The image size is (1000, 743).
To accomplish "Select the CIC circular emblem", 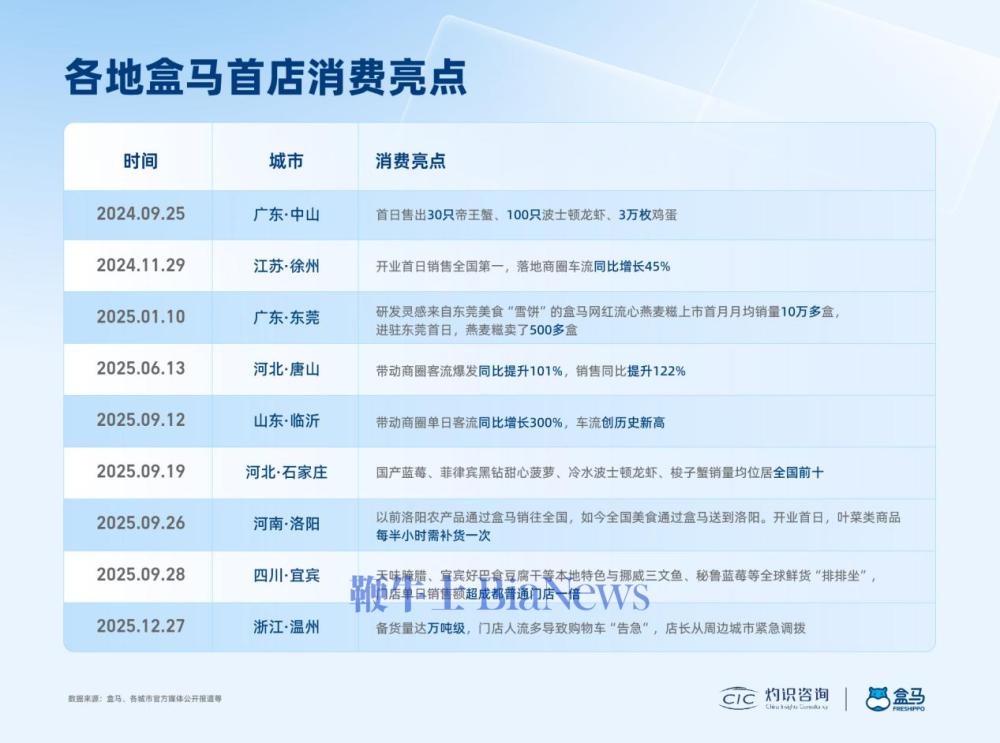I will click(740, 697).
